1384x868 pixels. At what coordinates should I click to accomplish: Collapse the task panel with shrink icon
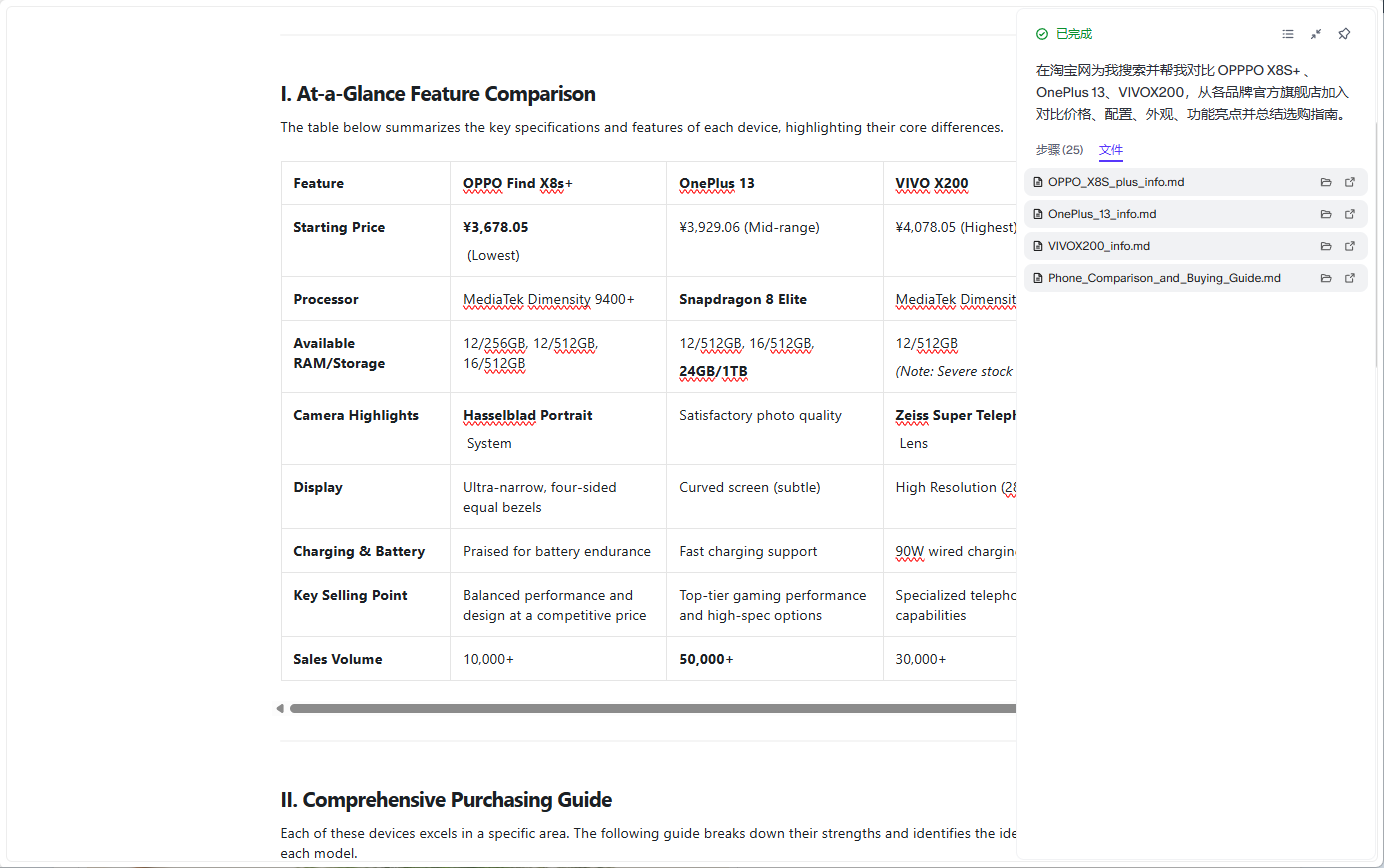click(1316, 34)
